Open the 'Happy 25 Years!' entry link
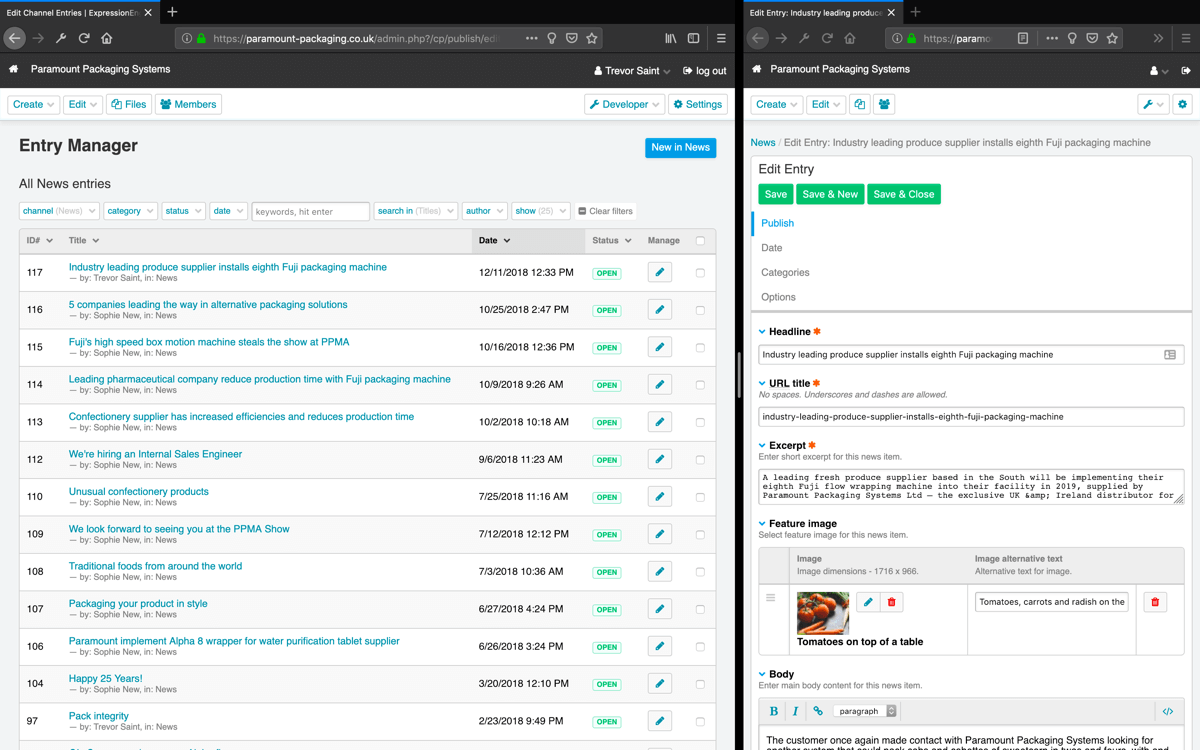 click(x=106, y=678)
